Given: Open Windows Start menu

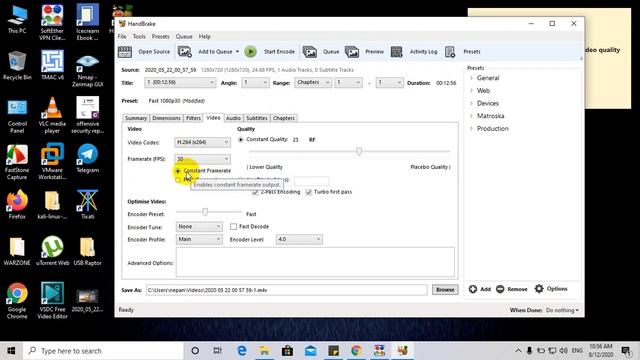Looking at the screenshot, I should click(x=11, y=351).
